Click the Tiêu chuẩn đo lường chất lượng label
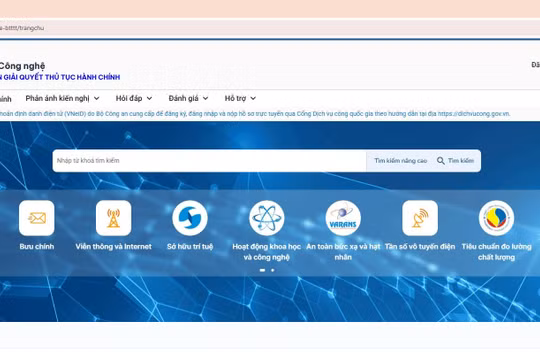 [496, 252]
